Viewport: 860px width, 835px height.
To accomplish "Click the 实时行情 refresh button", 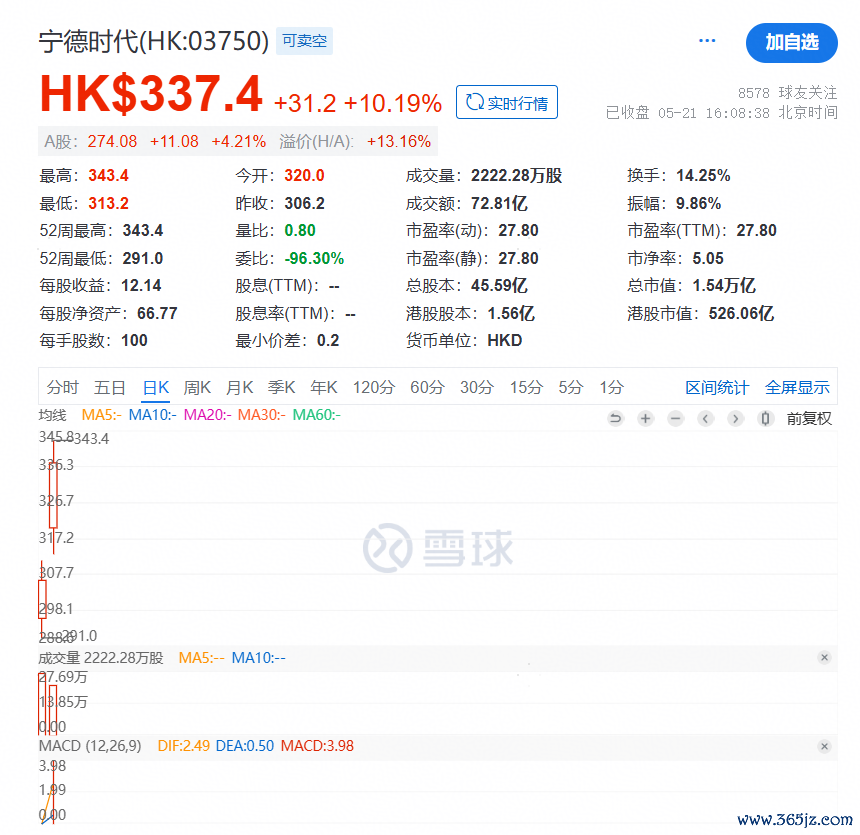I will [x=507, y=102].
